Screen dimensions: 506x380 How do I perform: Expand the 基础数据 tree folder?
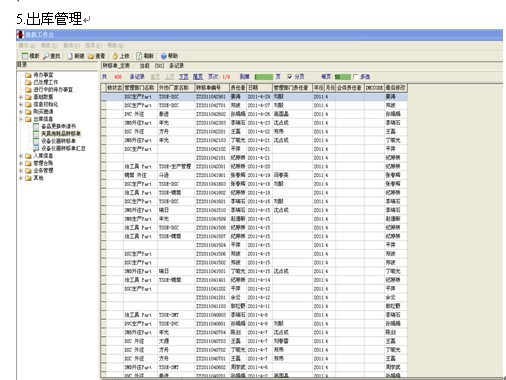coord(21,97)
